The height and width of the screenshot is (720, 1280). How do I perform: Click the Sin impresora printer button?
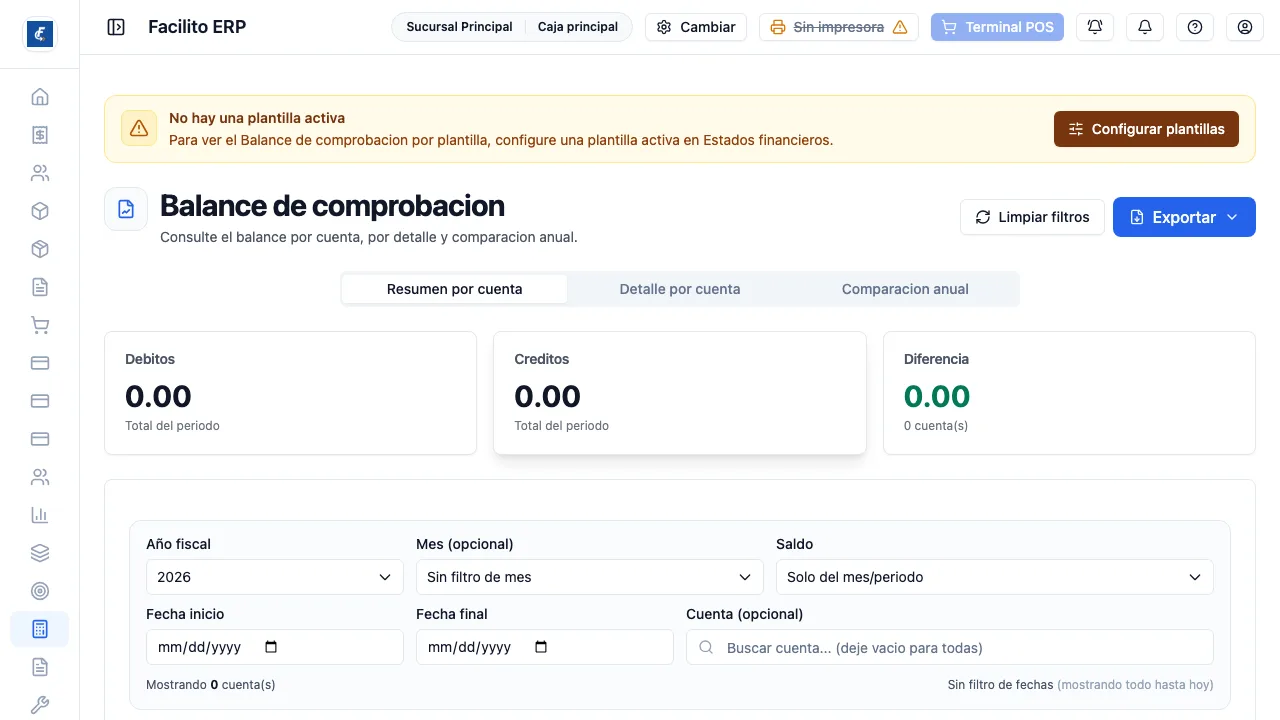pos(839,27)
